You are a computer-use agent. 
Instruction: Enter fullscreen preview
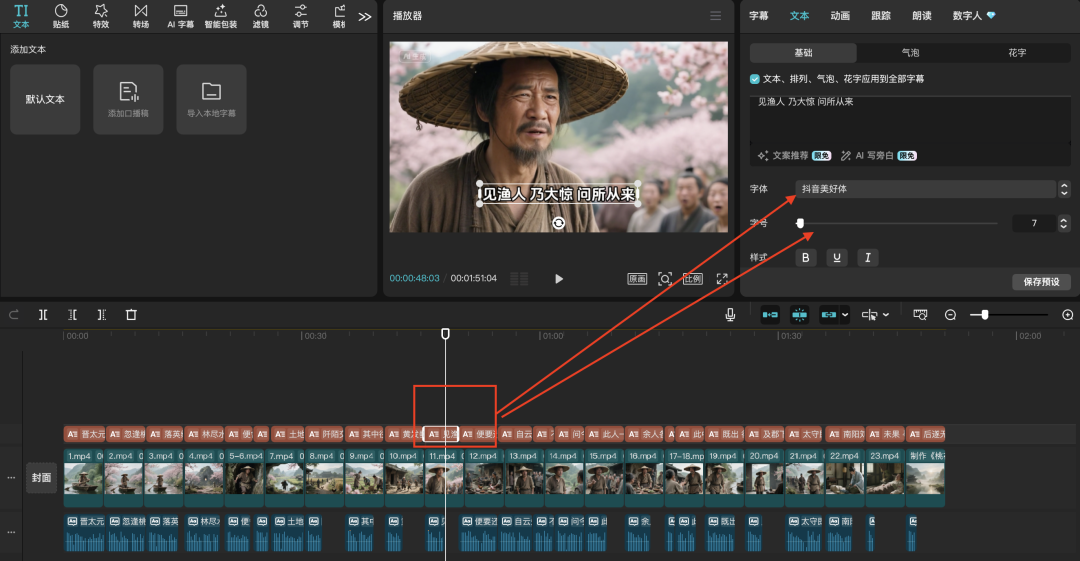722,278
